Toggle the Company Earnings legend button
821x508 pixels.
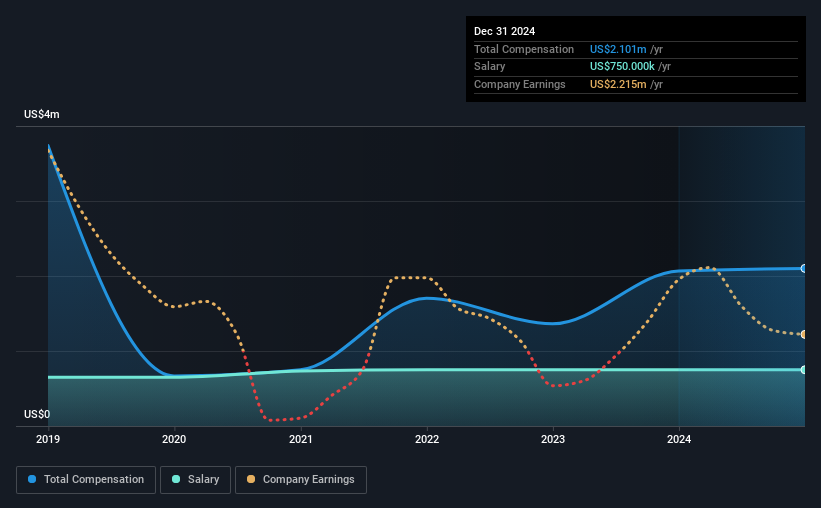(x=301, y=480)
